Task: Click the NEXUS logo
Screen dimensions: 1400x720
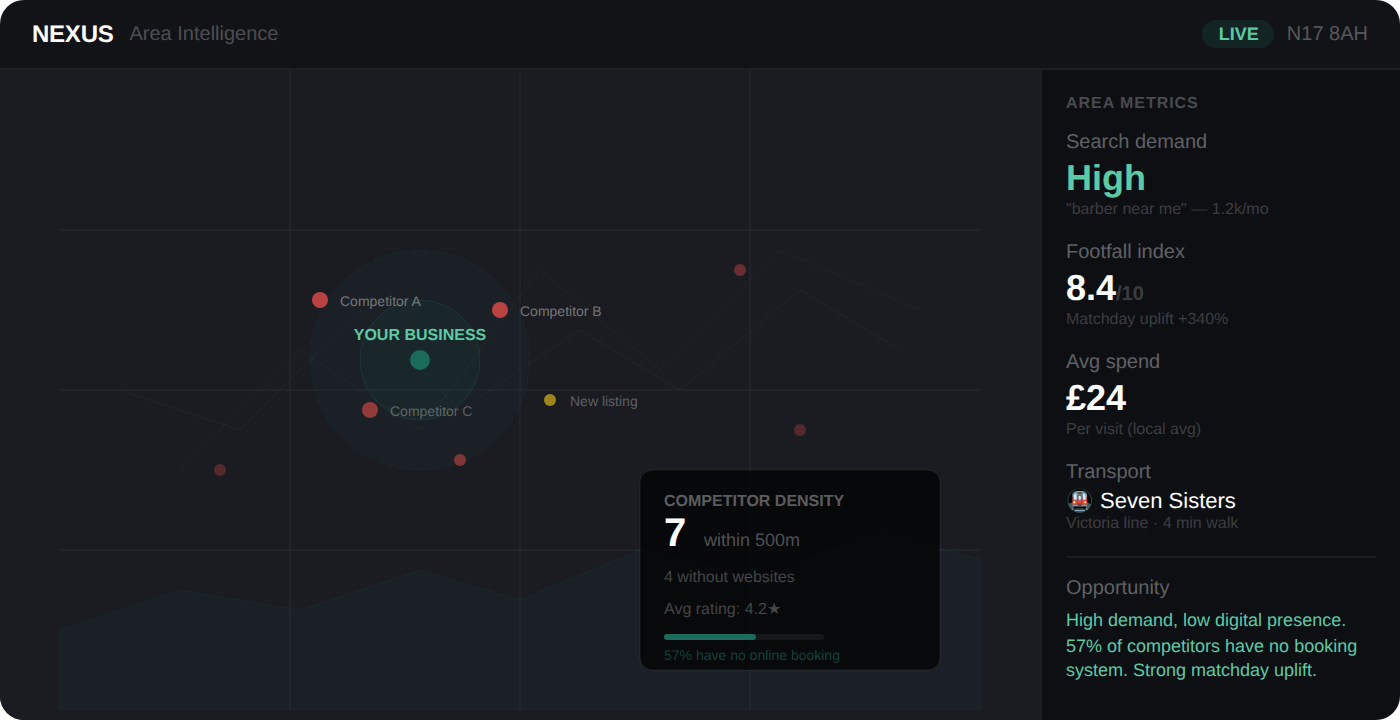Action: tap(73, 34)
